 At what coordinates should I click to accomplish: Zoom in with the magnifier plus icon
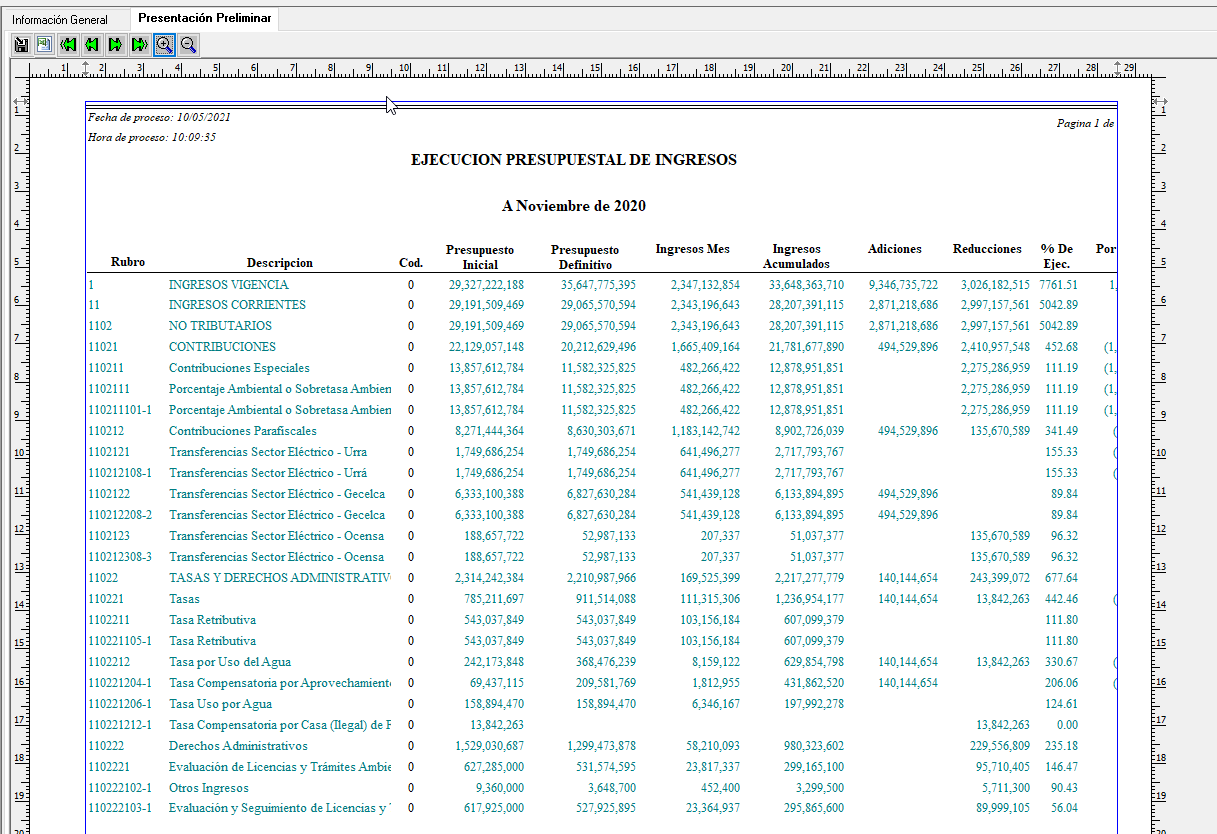click(x=164, y=44)
